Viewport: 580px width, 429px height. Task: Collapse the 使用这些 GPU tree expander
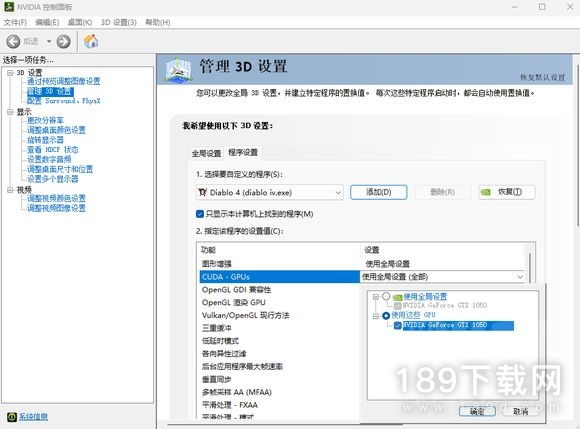tap(376, 316)
